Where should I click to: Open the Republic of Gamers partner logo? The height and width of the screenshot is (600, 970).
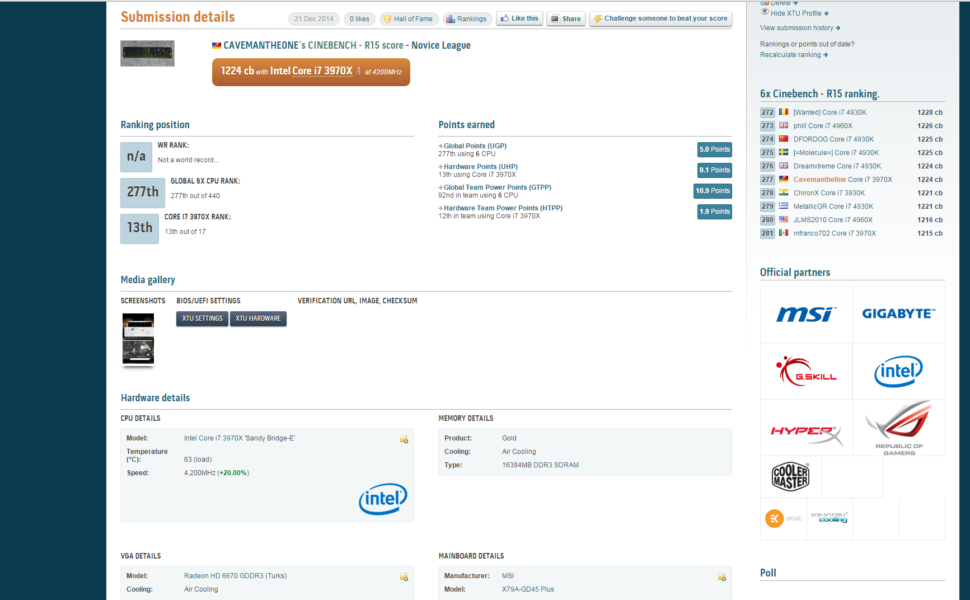(899, 428)
